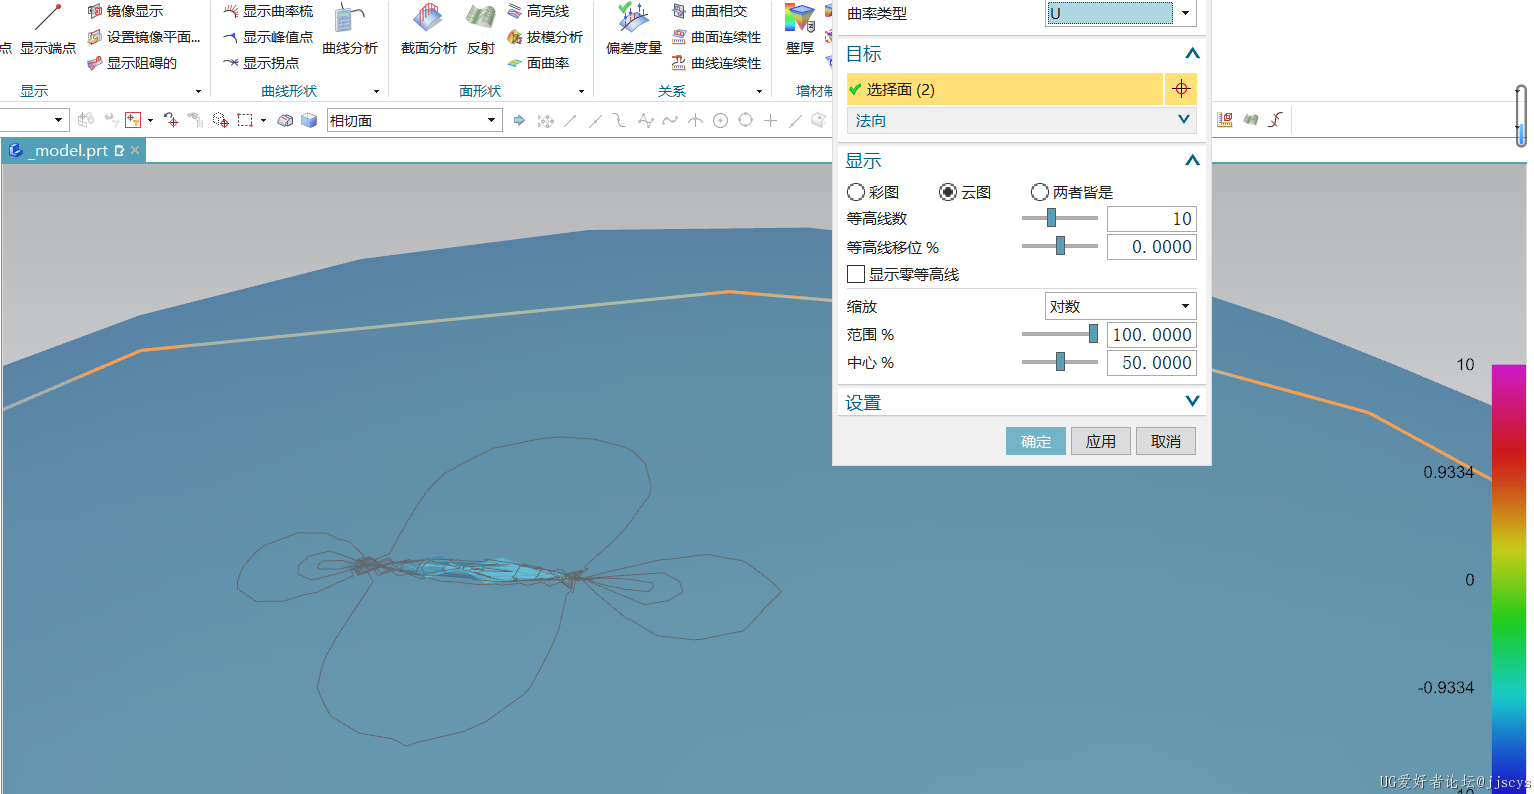Click 曲线连续性 curve continuity tool

tap(716, 63)
